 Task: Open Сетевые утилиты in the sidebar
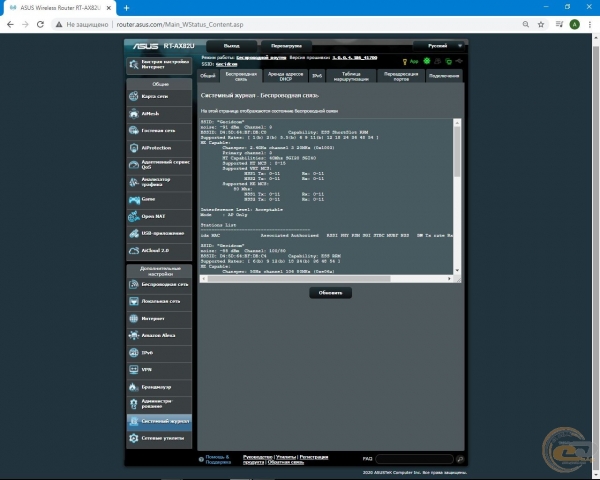(159, 438)
